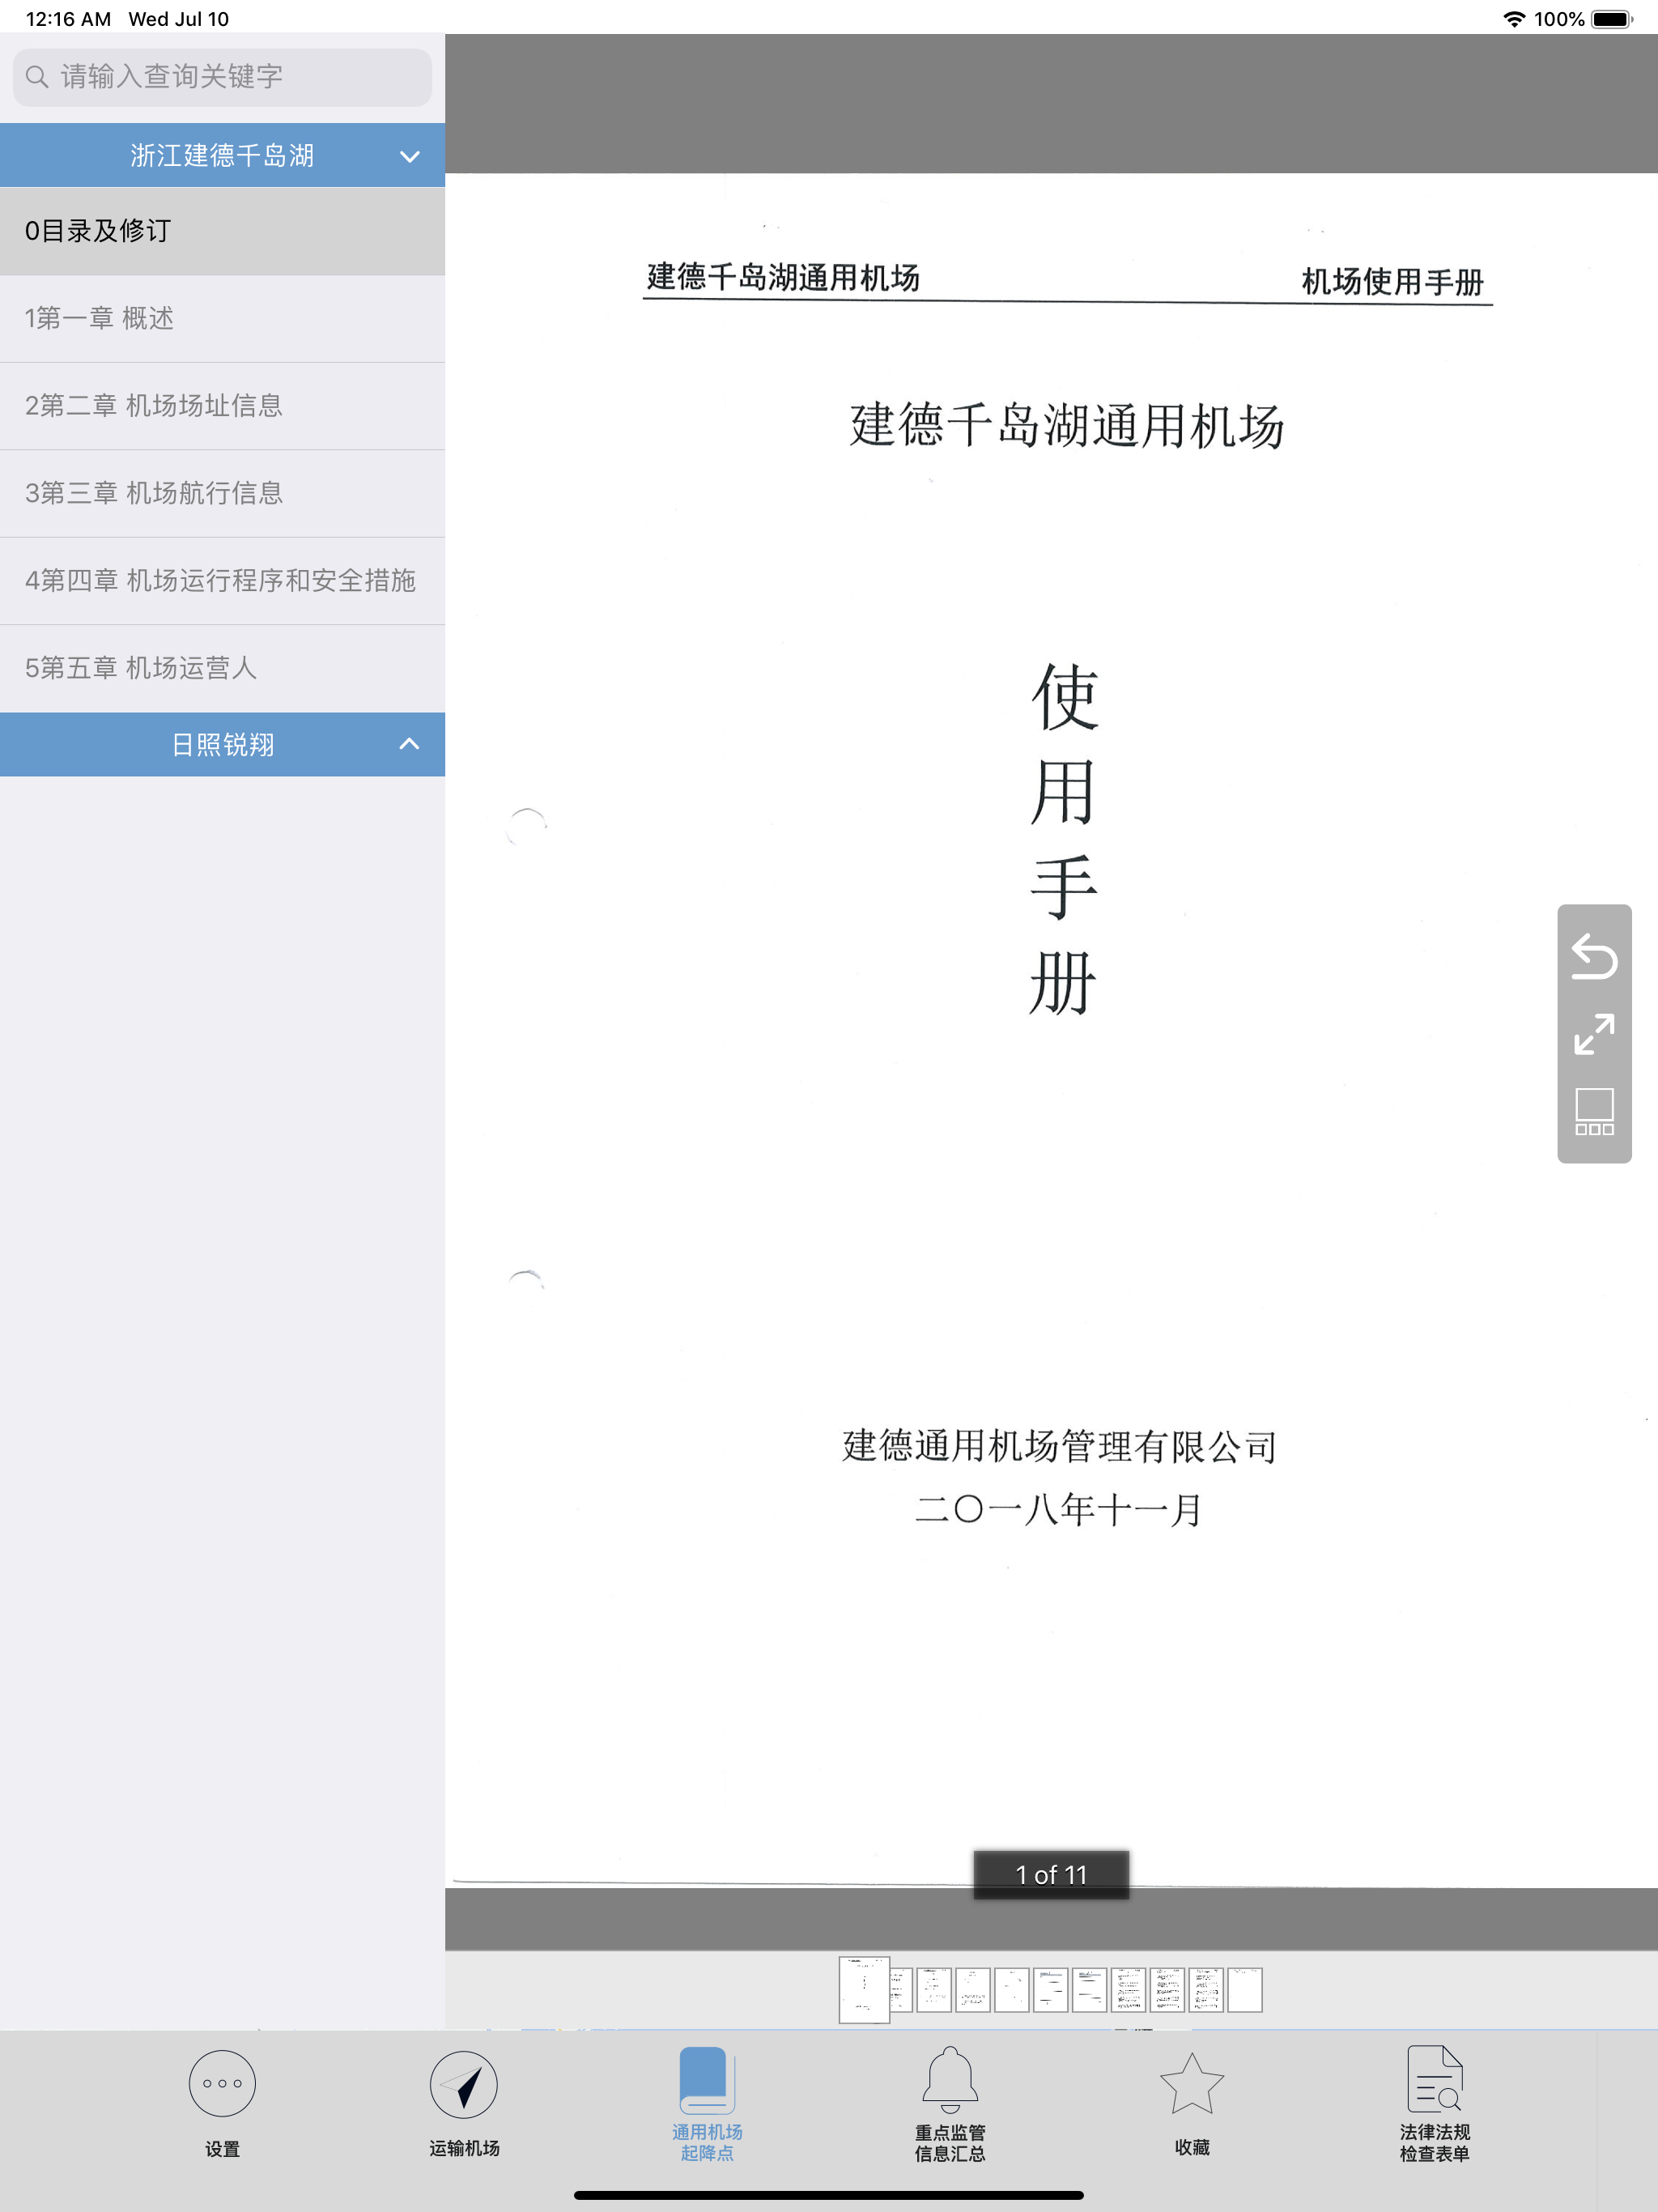Click the three-dots settings icon

point(222,2084)
